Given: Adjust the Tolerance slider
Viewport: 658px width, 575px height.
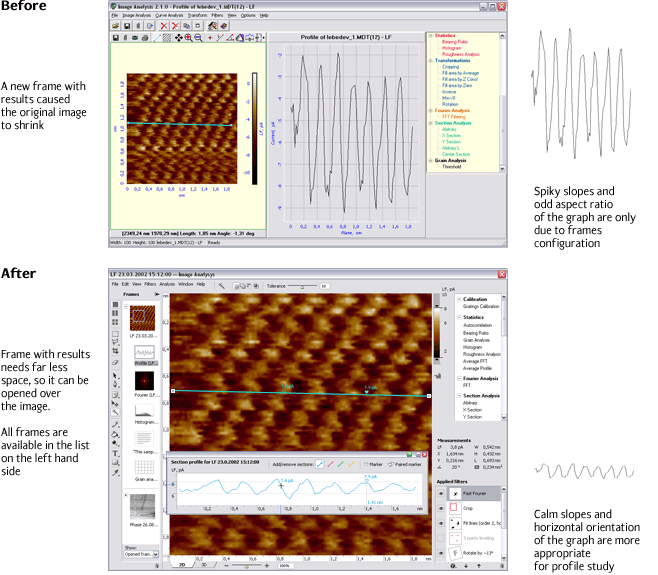Looking at the screenshot, I should (x=300, y=285).
